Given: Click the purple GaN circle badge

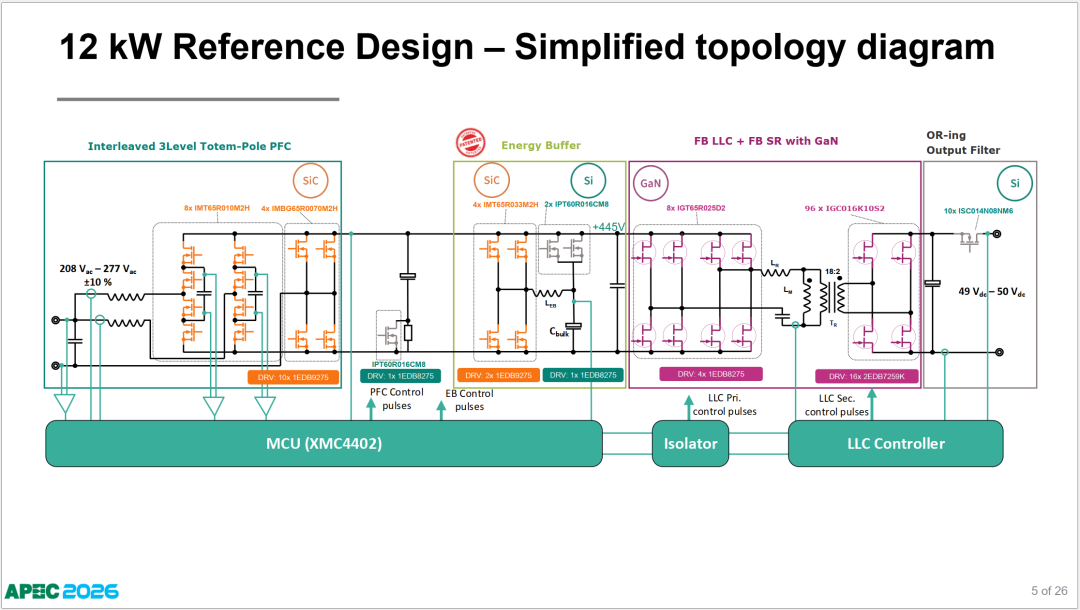Looking at the screenshot, I should tap(650, 183).
